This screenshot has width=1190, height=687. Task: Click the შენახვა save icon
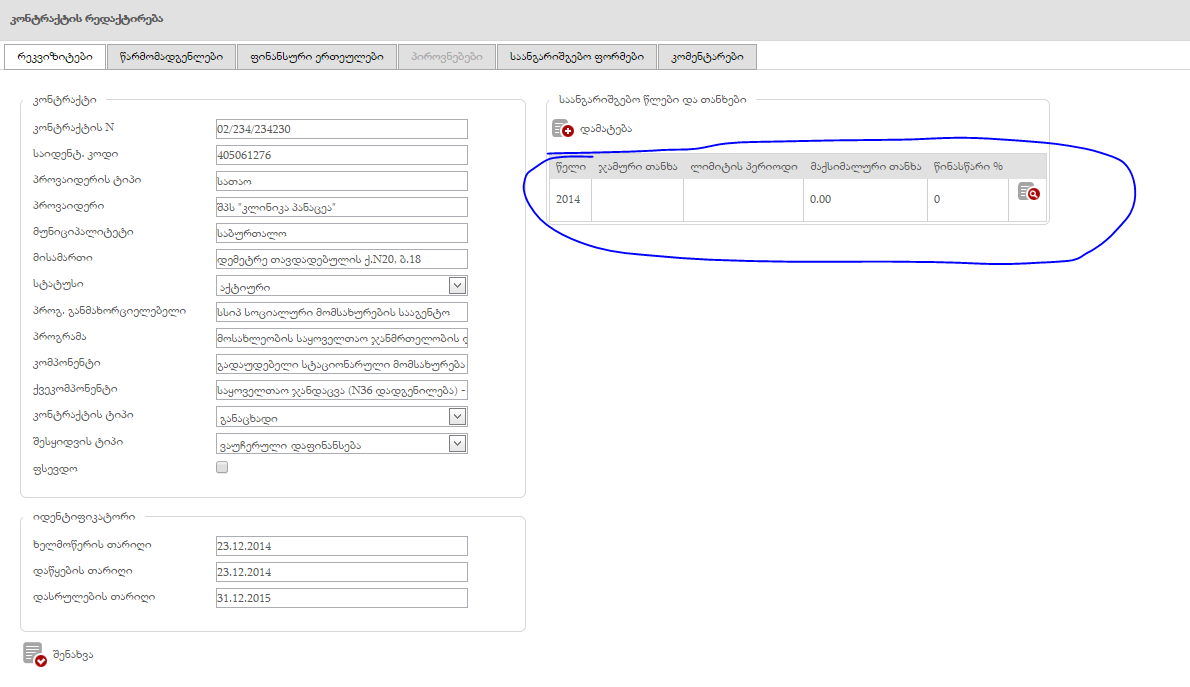click(35, 655)
